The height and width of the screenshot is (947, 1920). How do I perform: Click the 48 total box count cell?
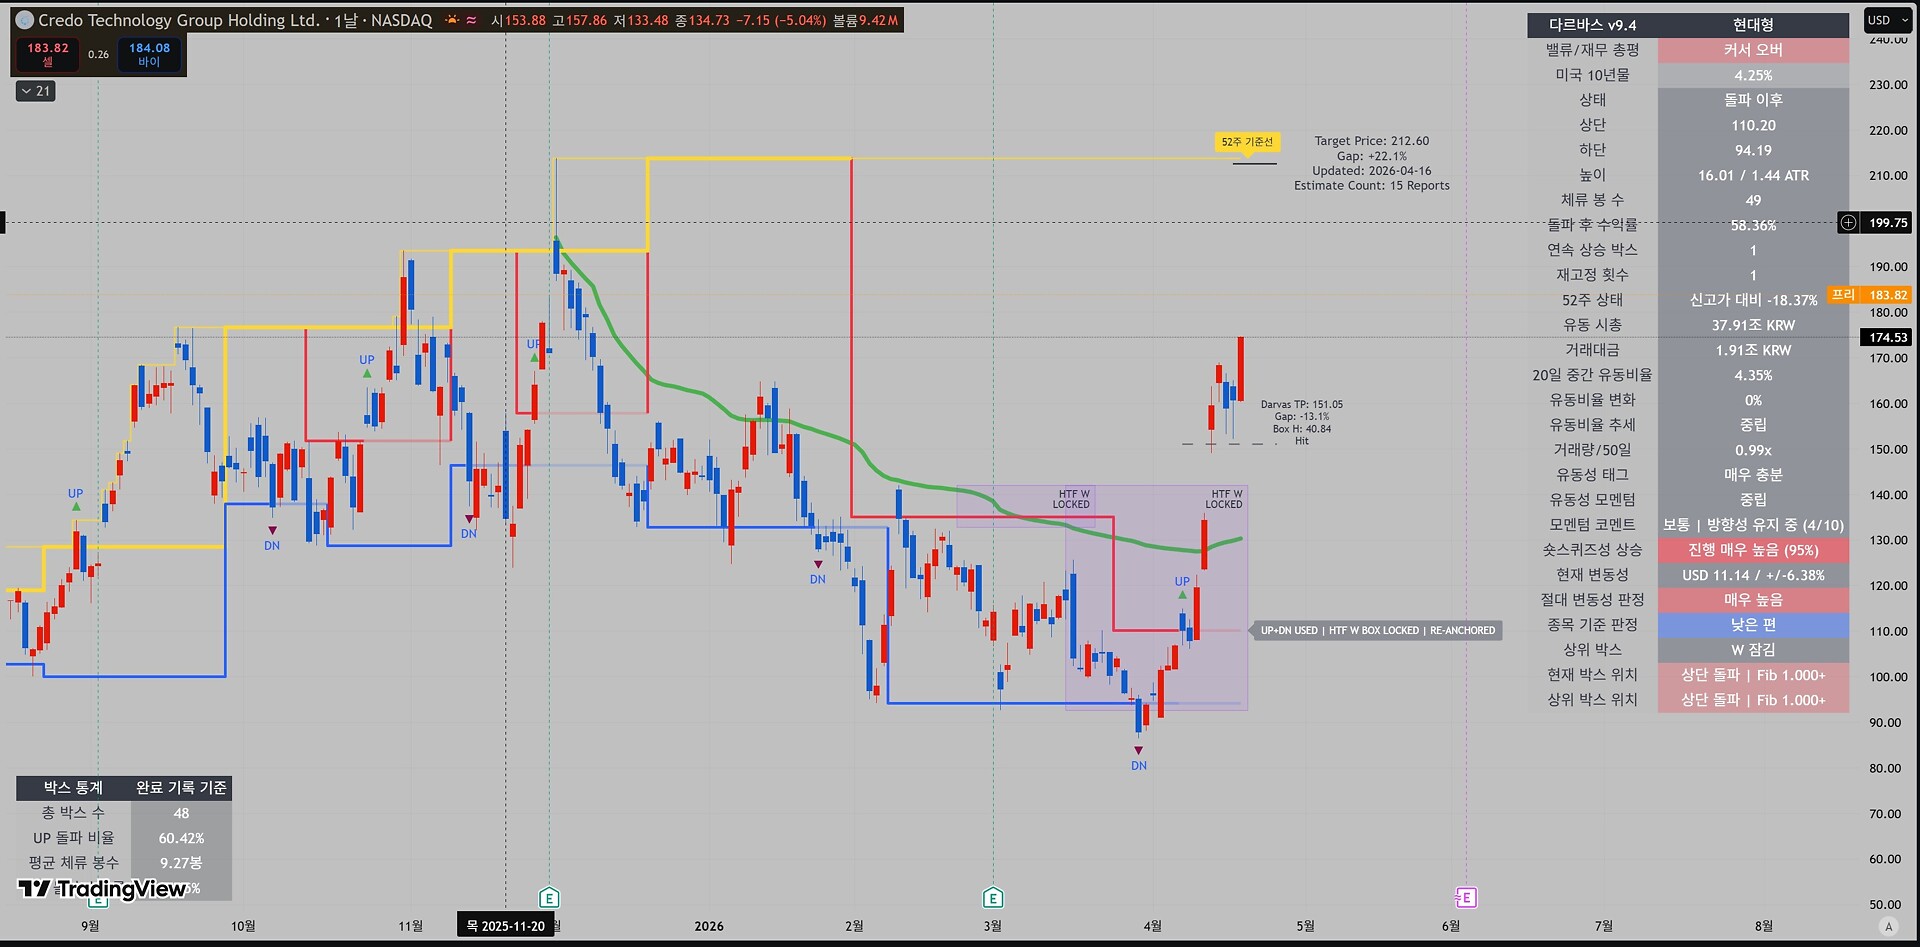coord(181,813)
